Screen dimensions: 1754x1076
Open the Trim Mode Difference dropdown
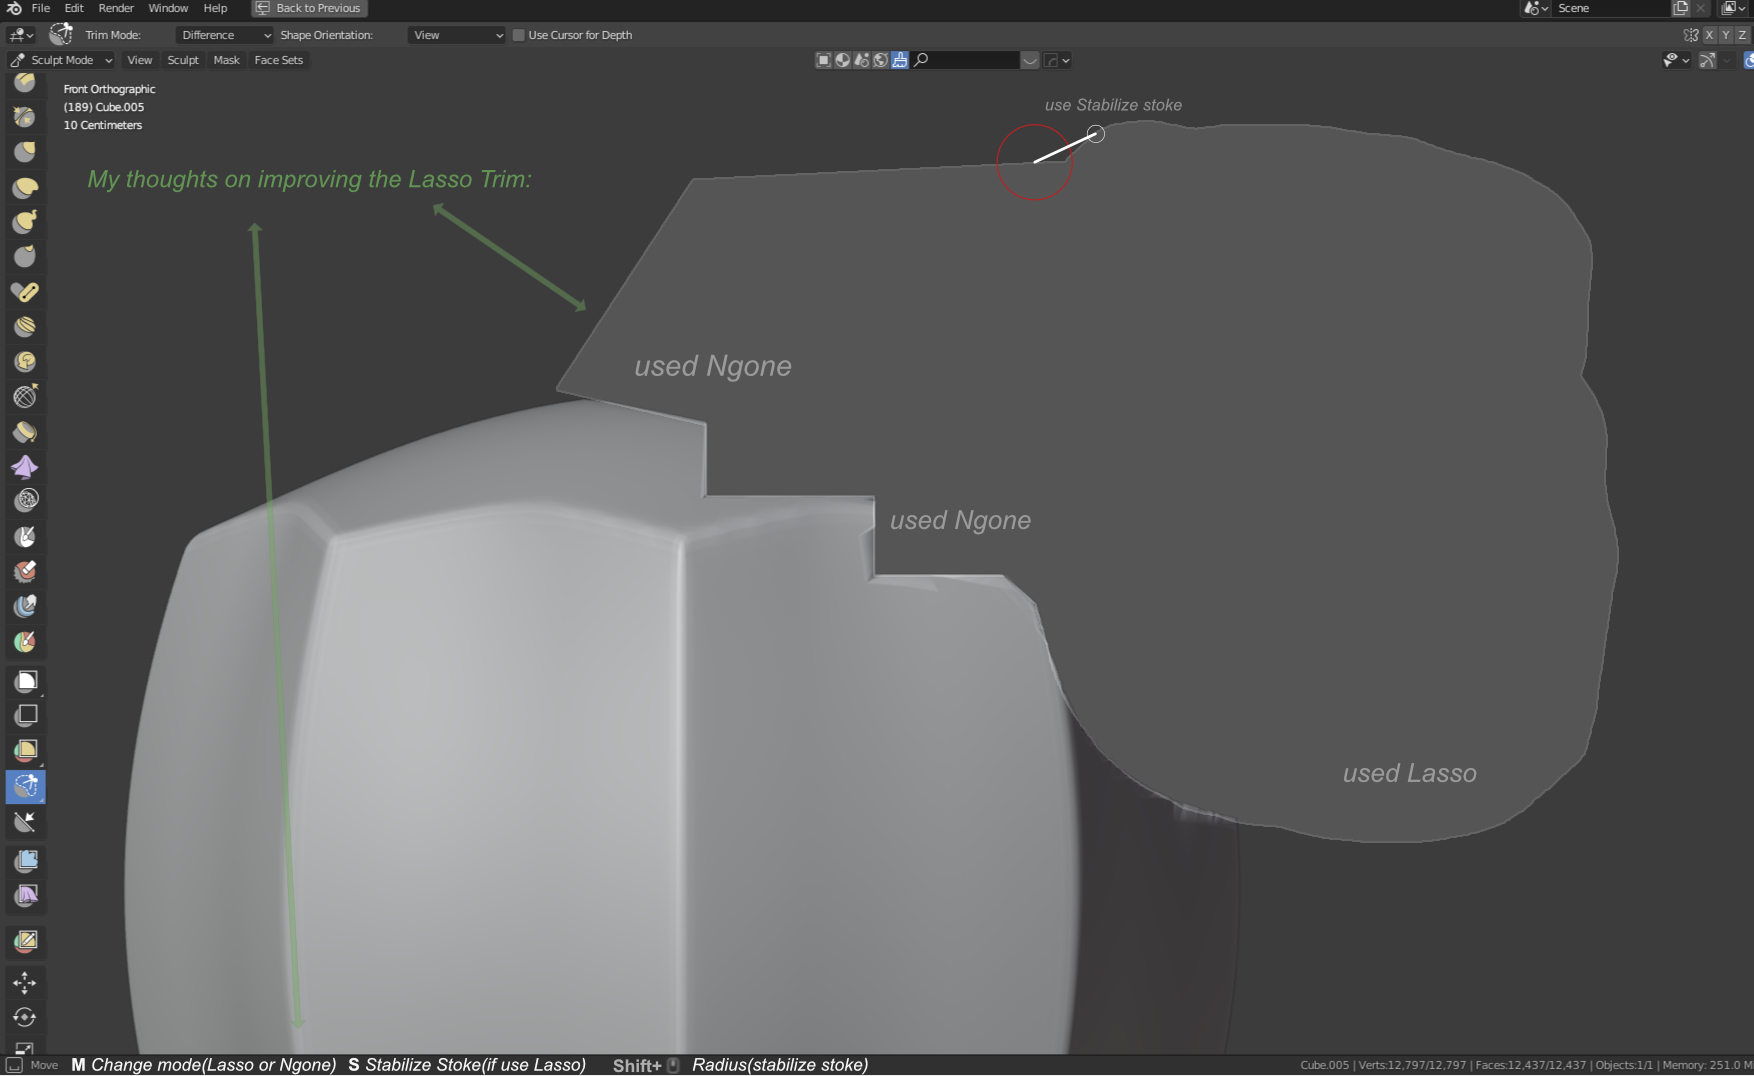click(224, 35)
